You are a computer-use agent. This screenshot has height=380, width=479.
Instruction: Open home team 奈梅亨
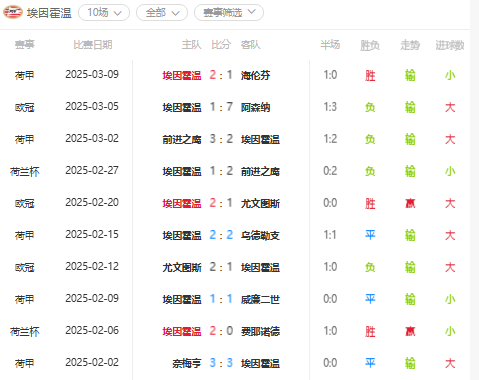(187, 363)
